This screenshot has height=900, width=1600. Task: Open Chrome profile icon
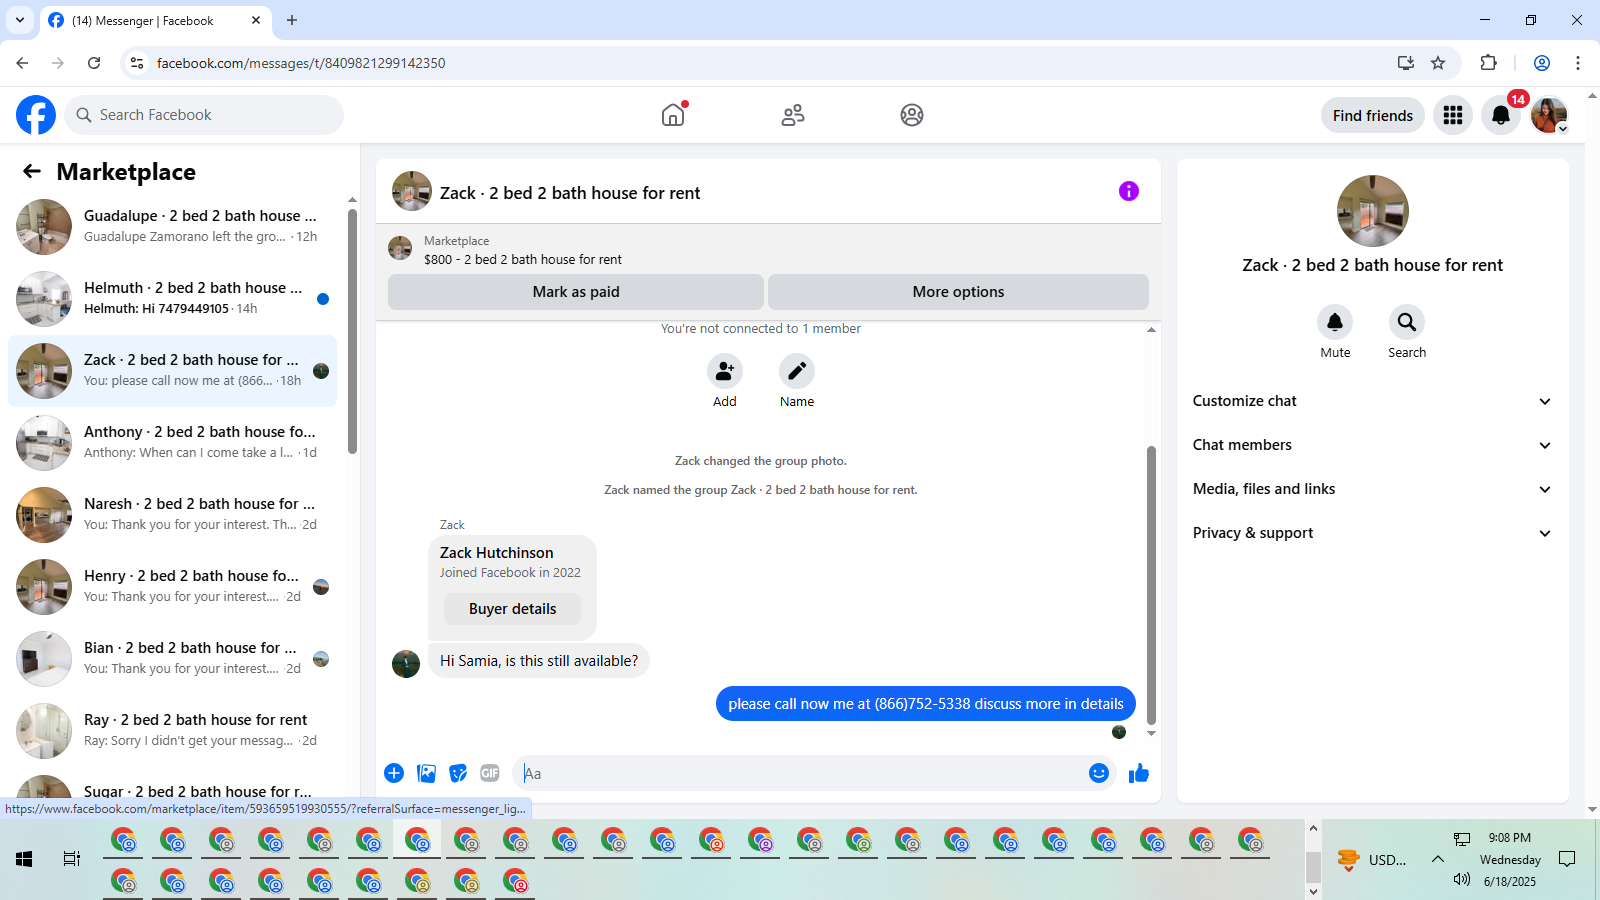coord(1542,63)
